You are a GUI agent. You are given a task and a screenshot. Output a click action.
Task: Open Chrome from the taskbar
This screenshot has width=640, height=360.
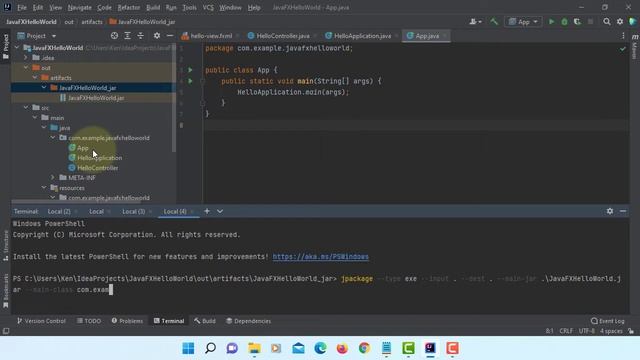tap(364, 348)
